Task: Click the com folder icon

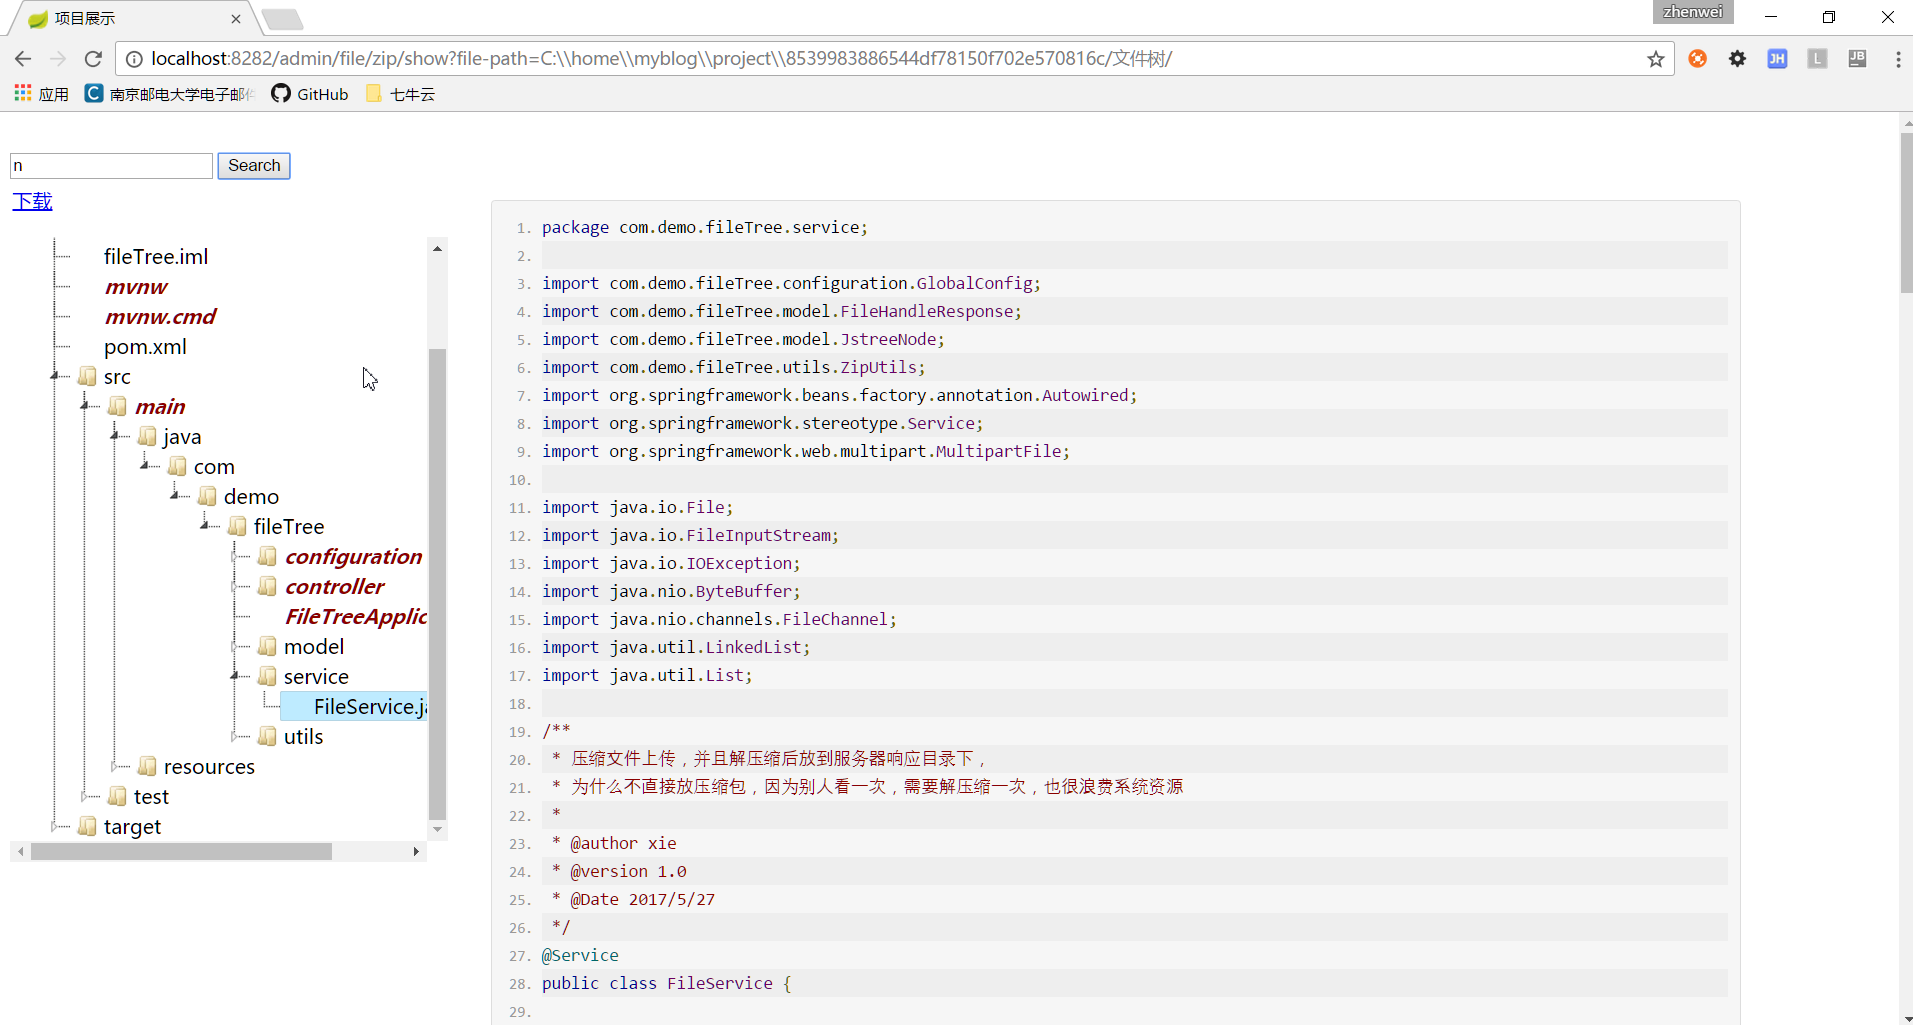Action: click(x=178, y=466)
